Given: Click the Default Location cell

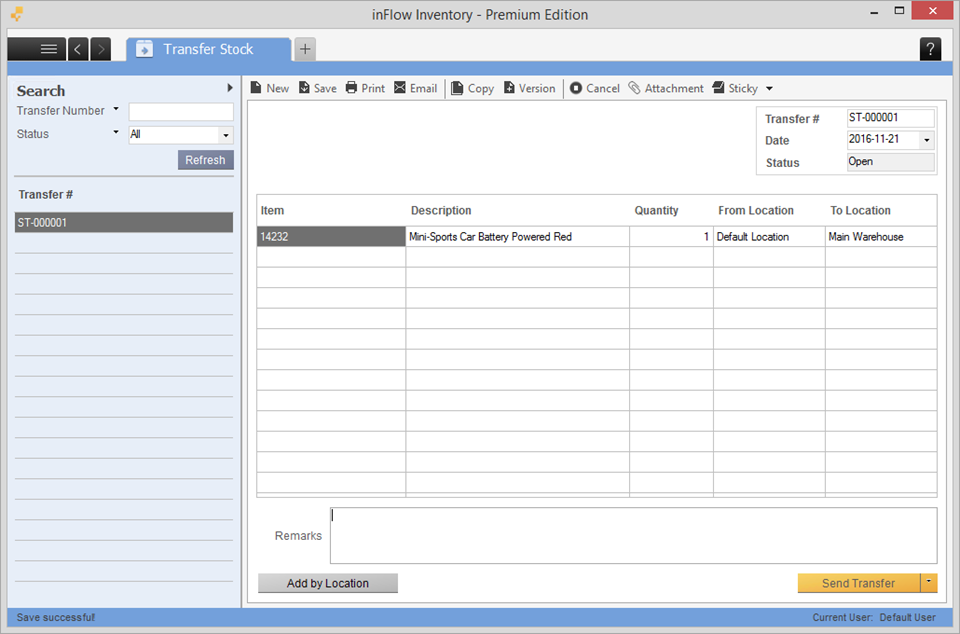Looking at the screenshot, I should click(x=770, y=237).
